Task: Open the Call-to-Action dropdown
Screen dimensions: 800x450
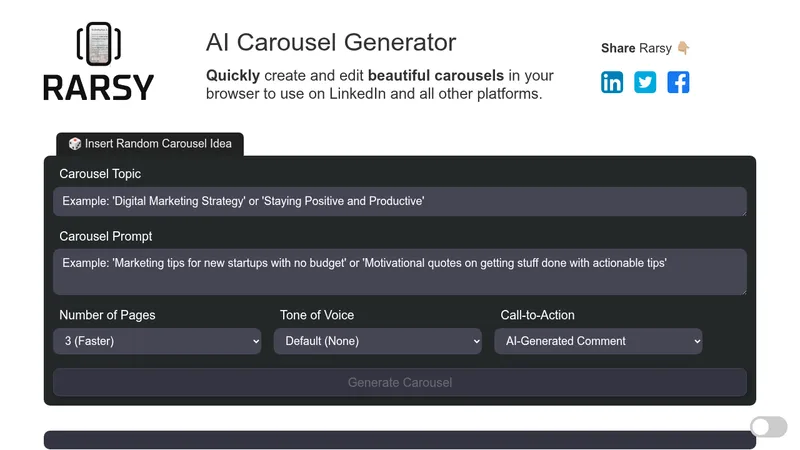Action: pyautogui.click(x=598, y=341)
